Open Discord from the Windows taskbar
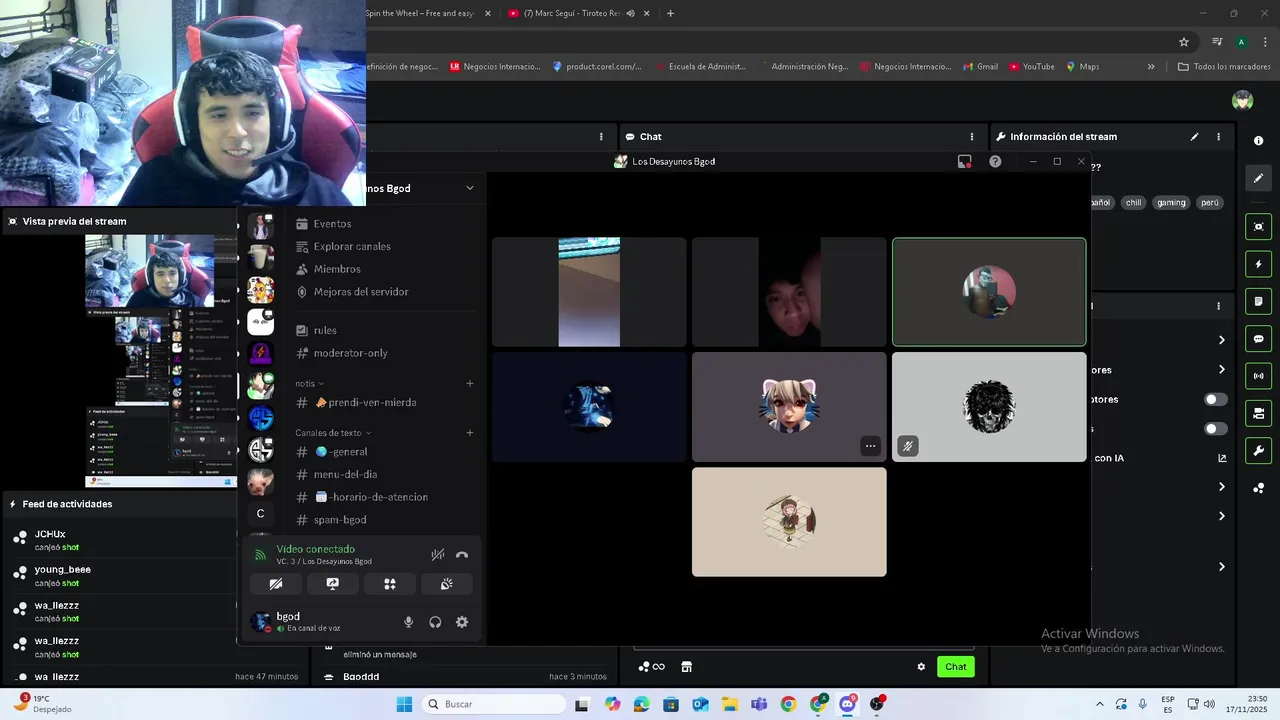1280x720 pixels. pos(848,704)
